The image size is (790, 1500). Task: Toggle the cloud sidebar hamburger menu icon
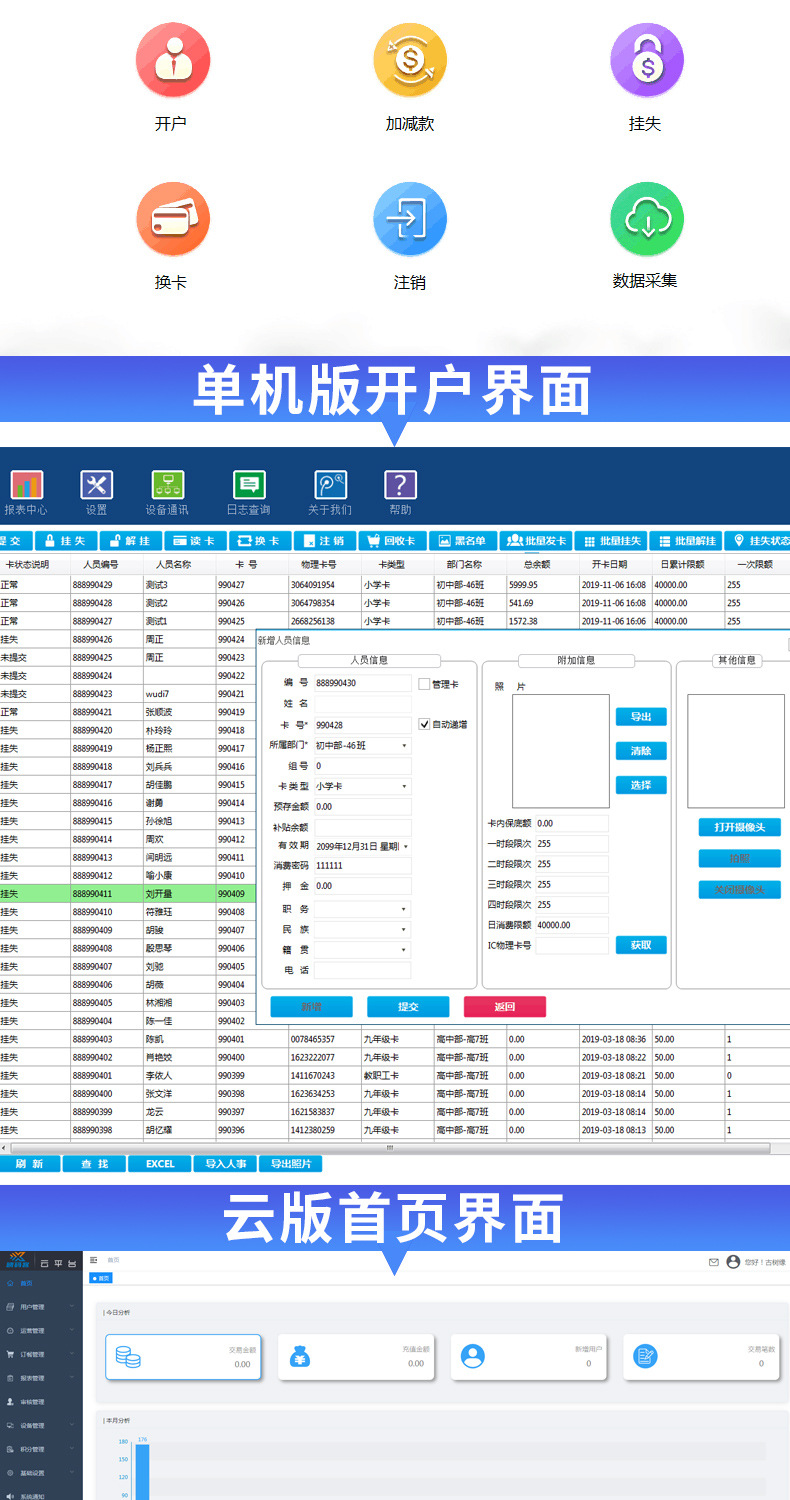coord(94,1260)
